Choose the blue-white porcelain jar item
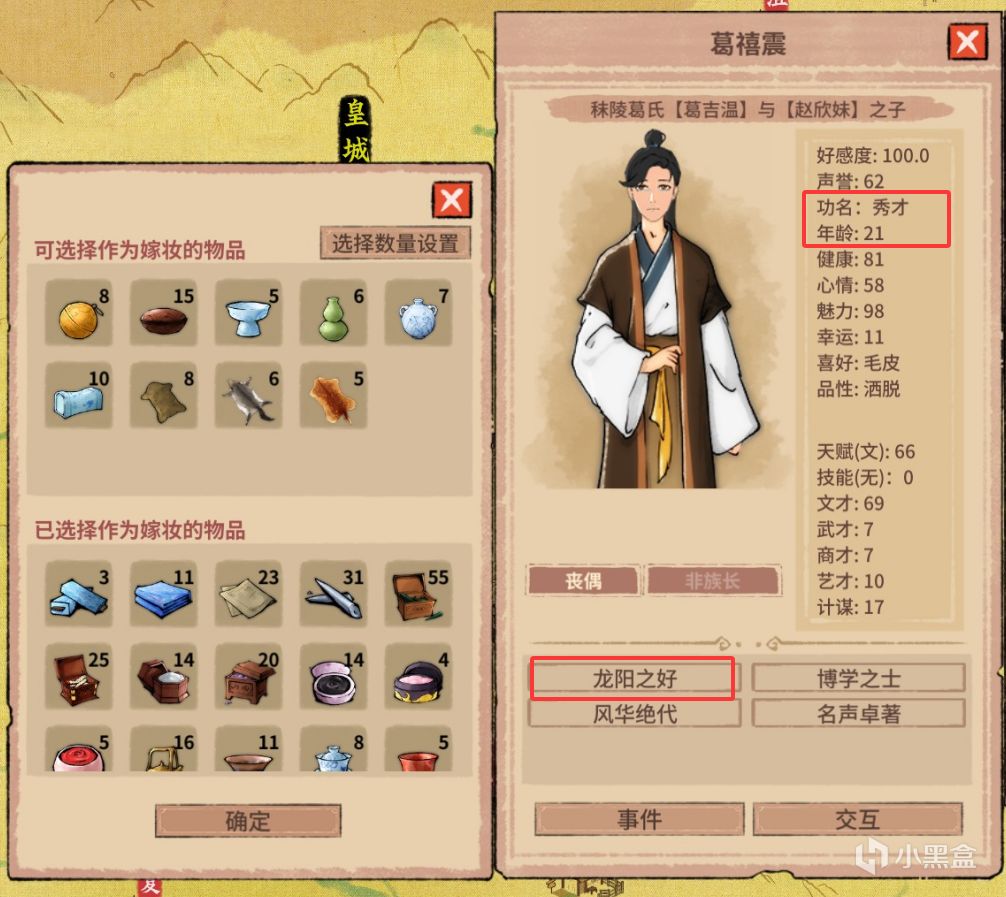Viewport: 1006px width, 897px height. point(418,313)
